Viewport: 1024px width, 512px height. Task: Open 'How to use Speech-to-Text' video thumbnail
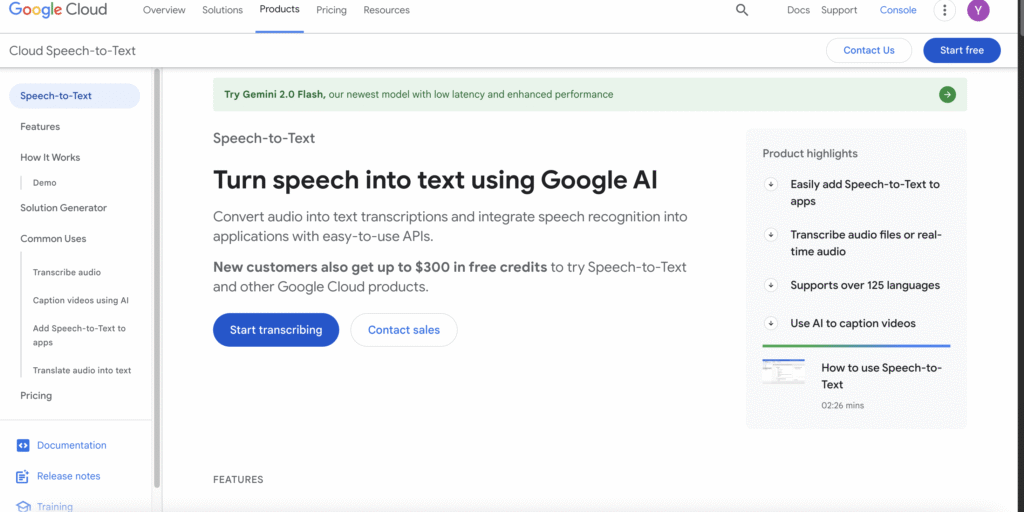click(783, 370)
